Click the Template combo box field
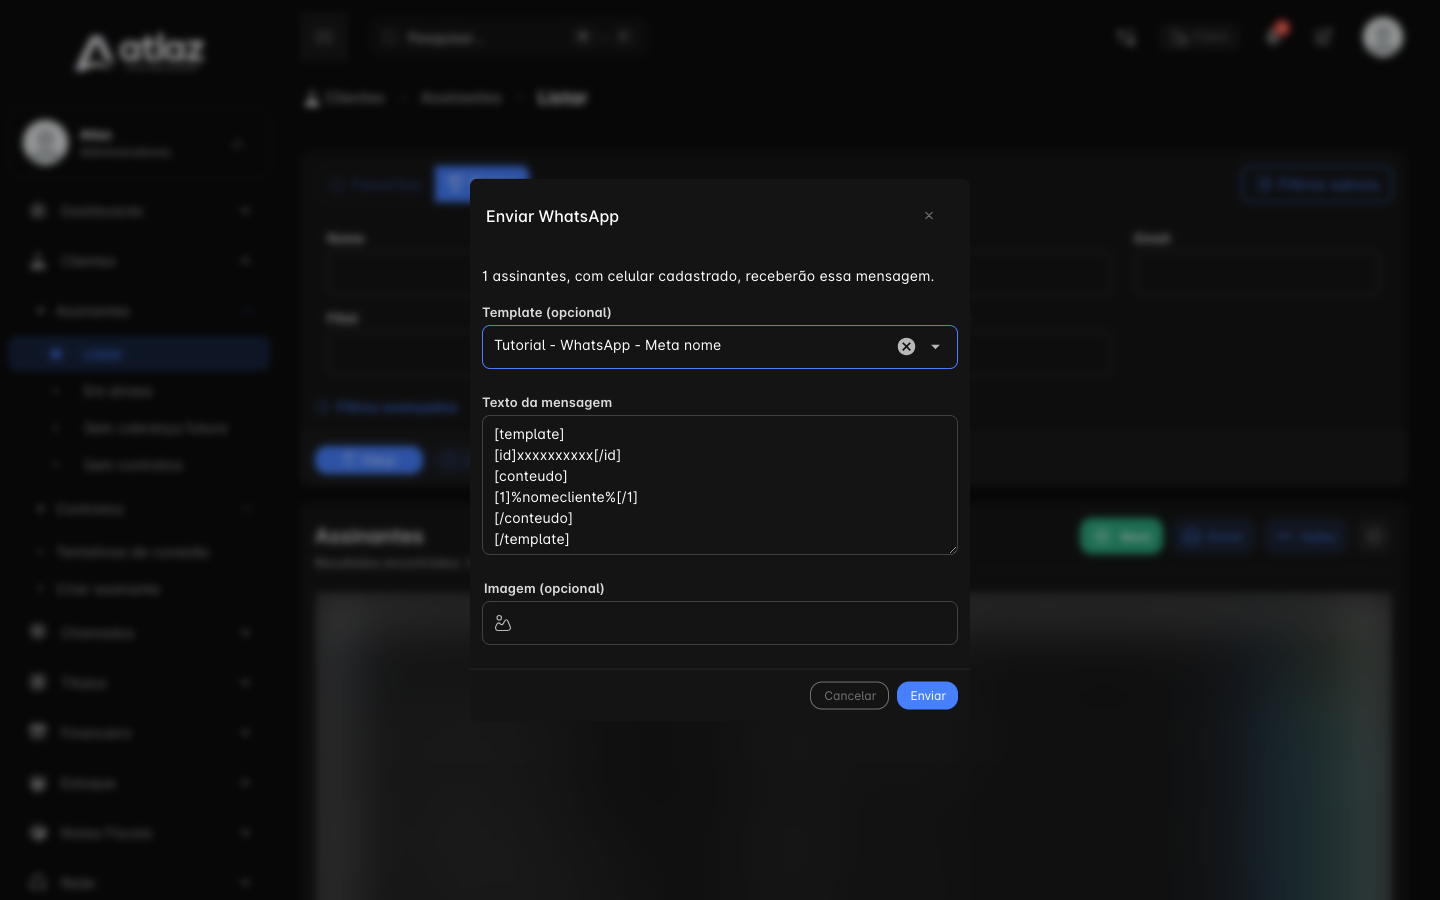This screenshot has width=1440, height=900. click(x=720, y=347)
